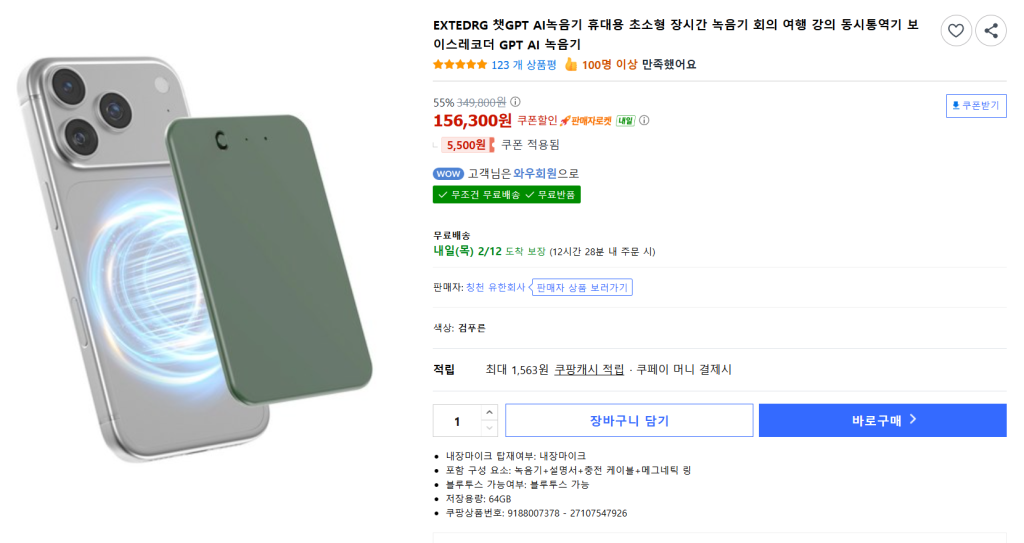This screenshot has height=543, width=1024.
Task: Click 판매자 상품 보러가기 link
Action: [x=583, y=287]
